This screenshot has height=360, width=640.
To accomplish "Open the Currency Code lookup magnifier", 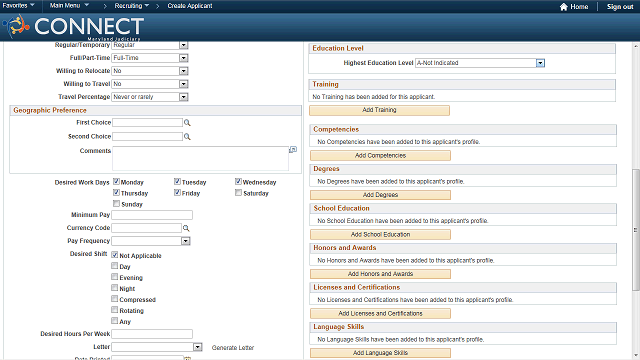I will (186, 228).
